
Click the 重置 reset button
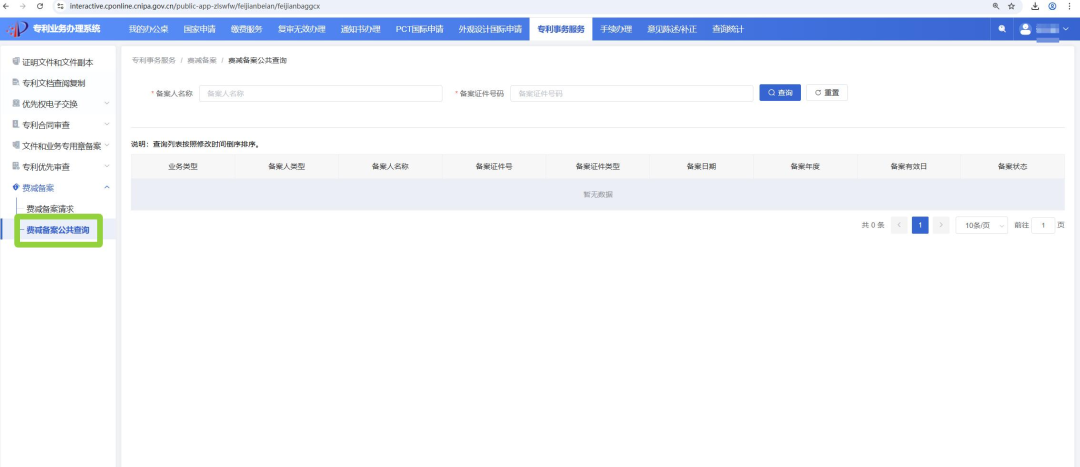point(827,93)
